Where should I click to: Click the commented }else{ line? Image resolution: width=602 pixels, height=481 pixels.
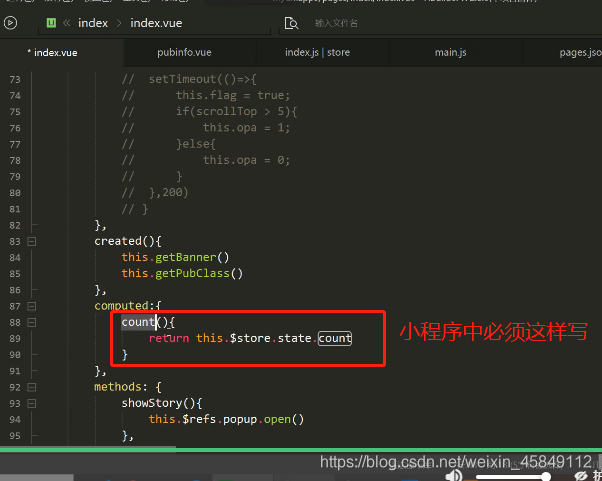169,144
